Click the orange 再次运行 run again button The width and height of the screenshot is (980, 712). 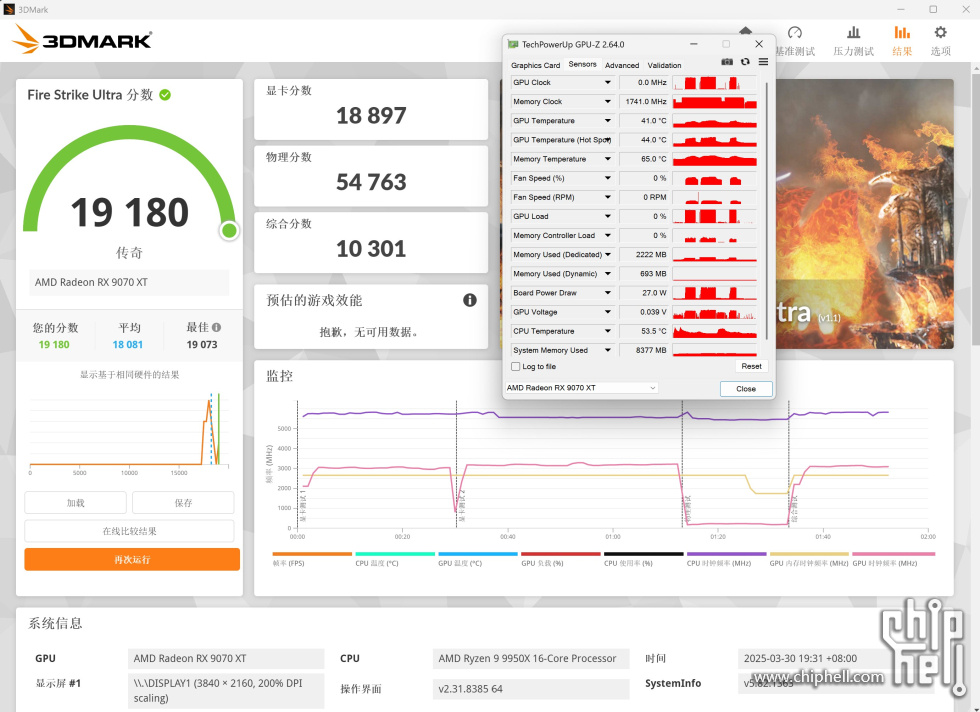click(132, 559)
